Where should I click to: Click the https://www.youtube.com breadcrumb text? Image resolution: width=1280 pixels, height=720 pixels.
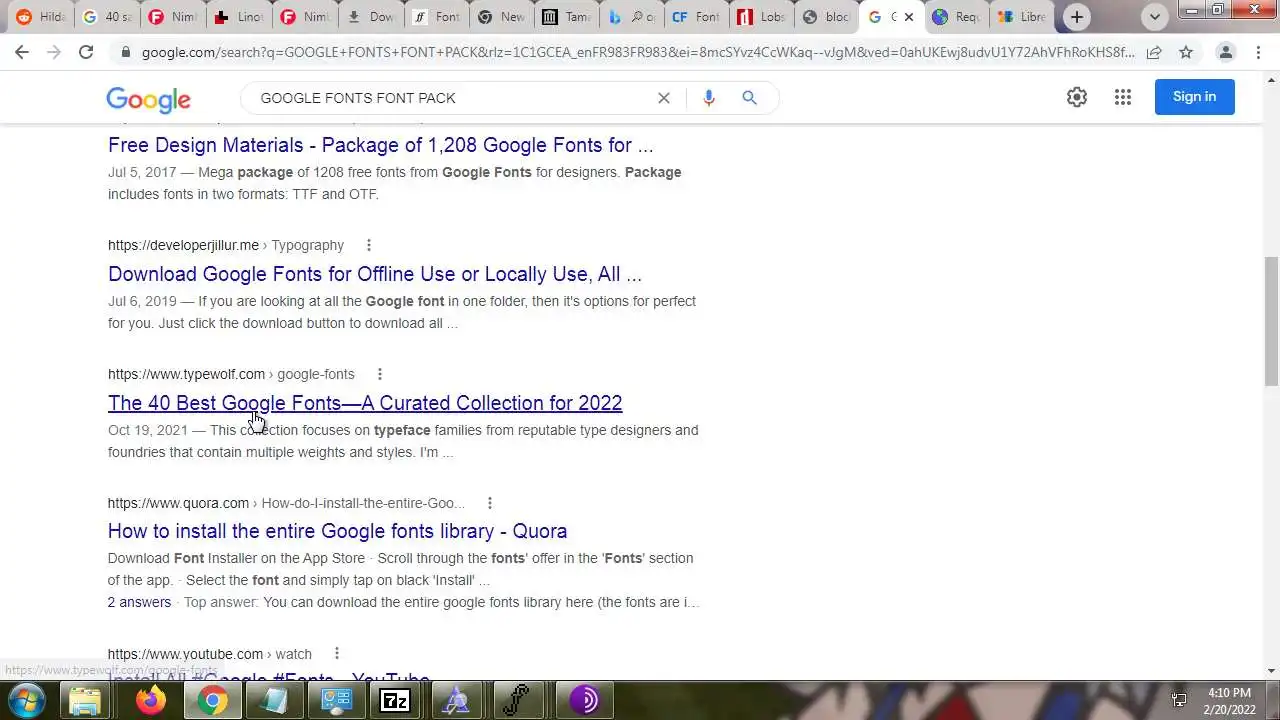(185, 654)
